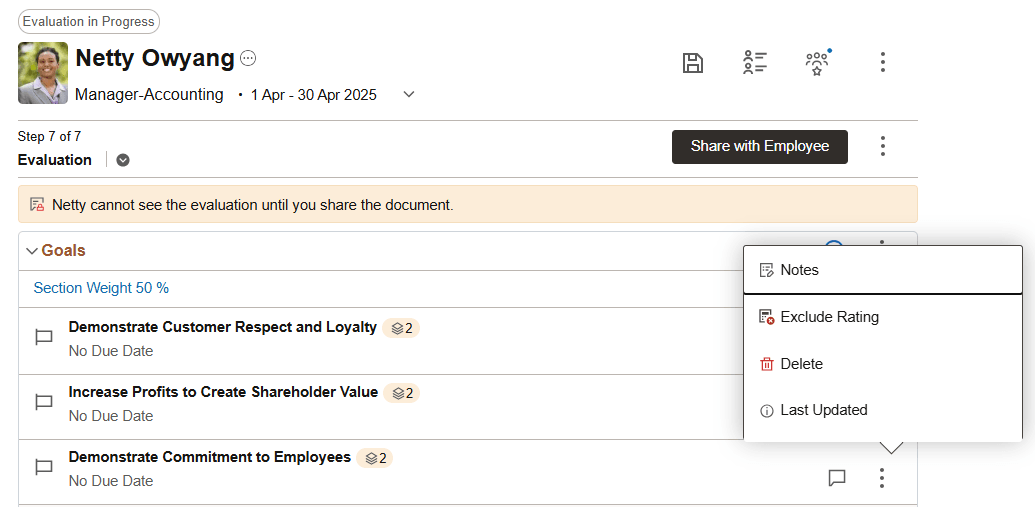Click comment icon for Demonstrate Commitment to Employees
Viewport: 1035px width, 507px height.
(837, 477)
